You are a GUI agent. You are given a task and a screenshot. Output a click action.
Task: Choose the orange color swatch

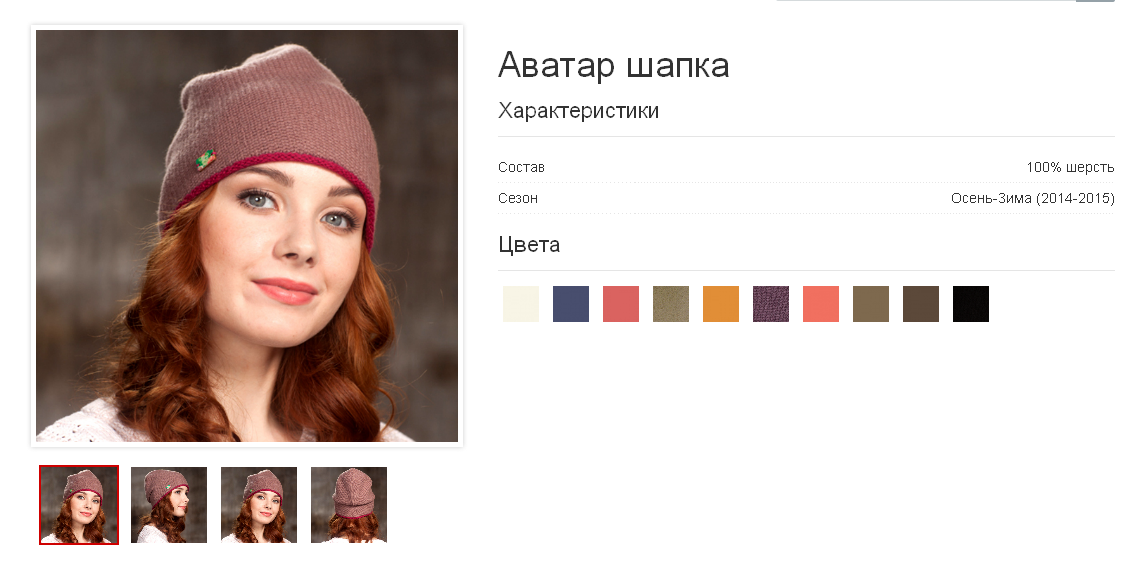click(721, 304)
